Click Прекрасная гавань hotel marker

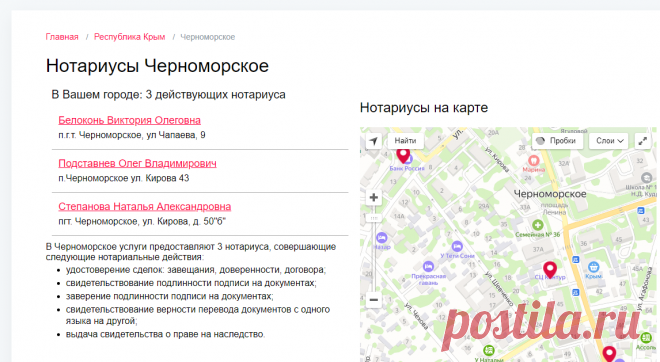coord(428,266)
